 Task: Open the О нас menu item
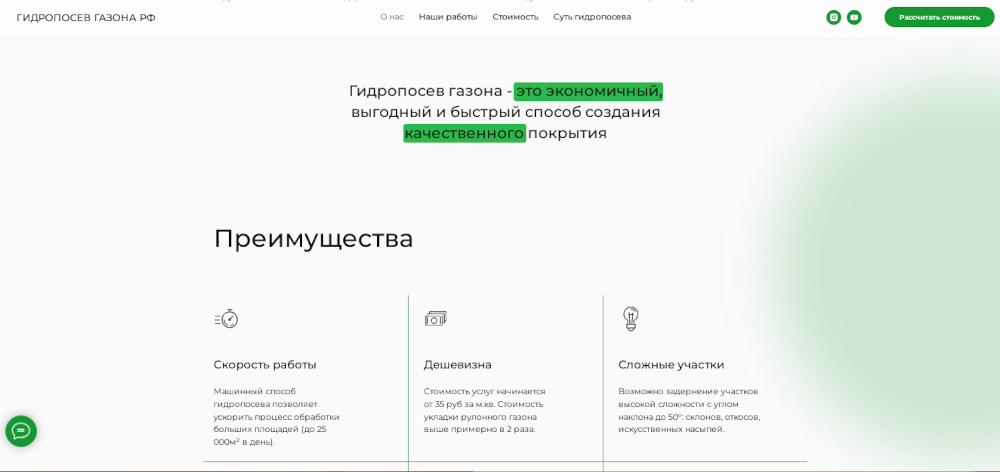click(x=392, y=17)
